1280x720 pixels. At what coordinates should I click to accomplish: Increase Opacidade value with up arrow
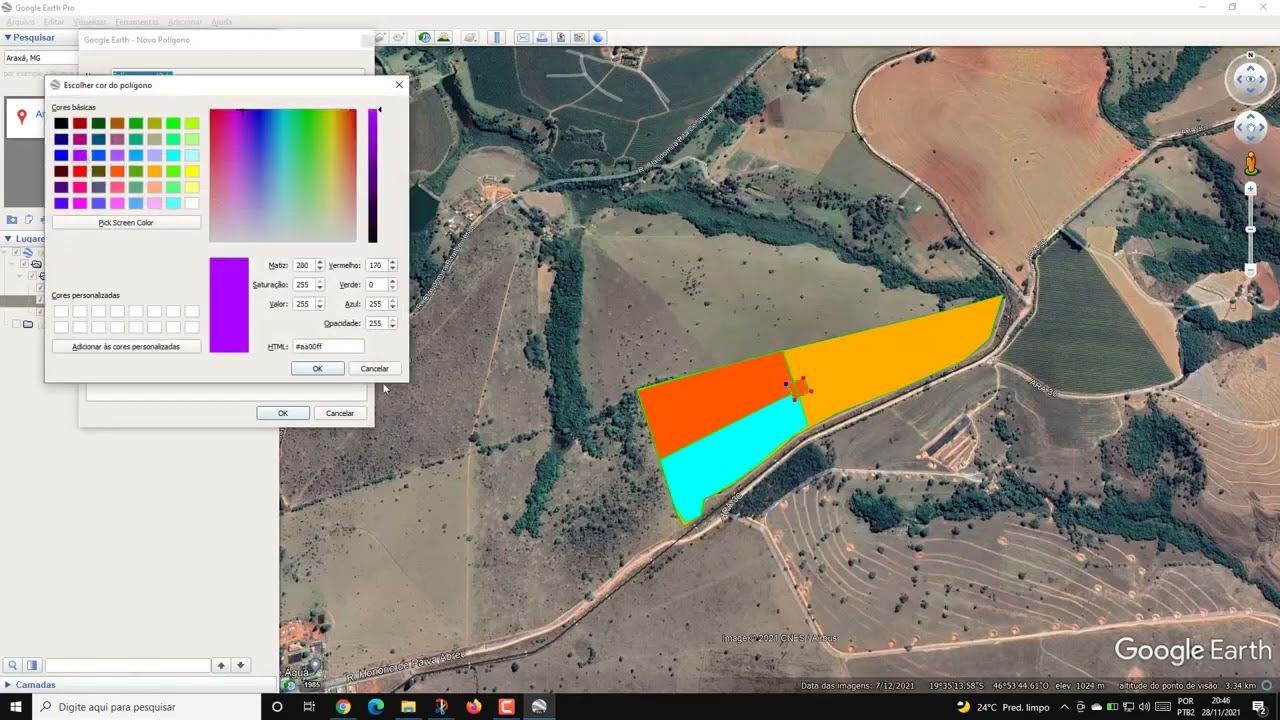tap(392, 321)
